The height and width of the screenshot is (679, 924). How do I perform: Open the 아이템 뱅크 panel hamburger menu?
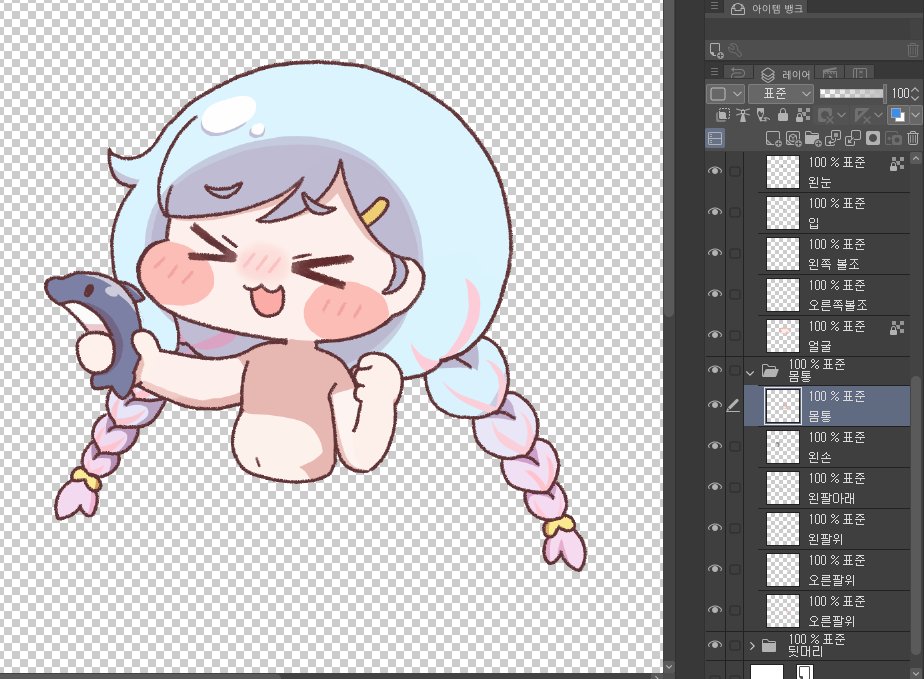pyautogui.click(x=714, y=6)
